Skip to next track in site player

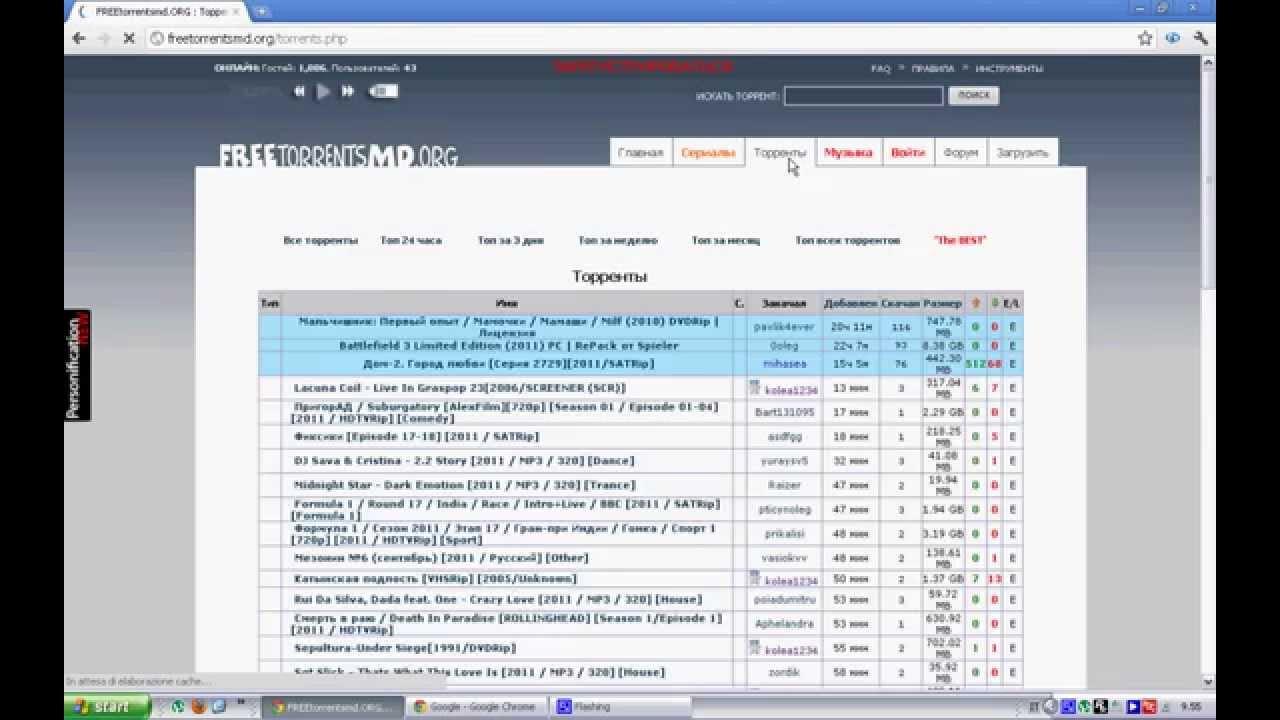click(348, 91)
